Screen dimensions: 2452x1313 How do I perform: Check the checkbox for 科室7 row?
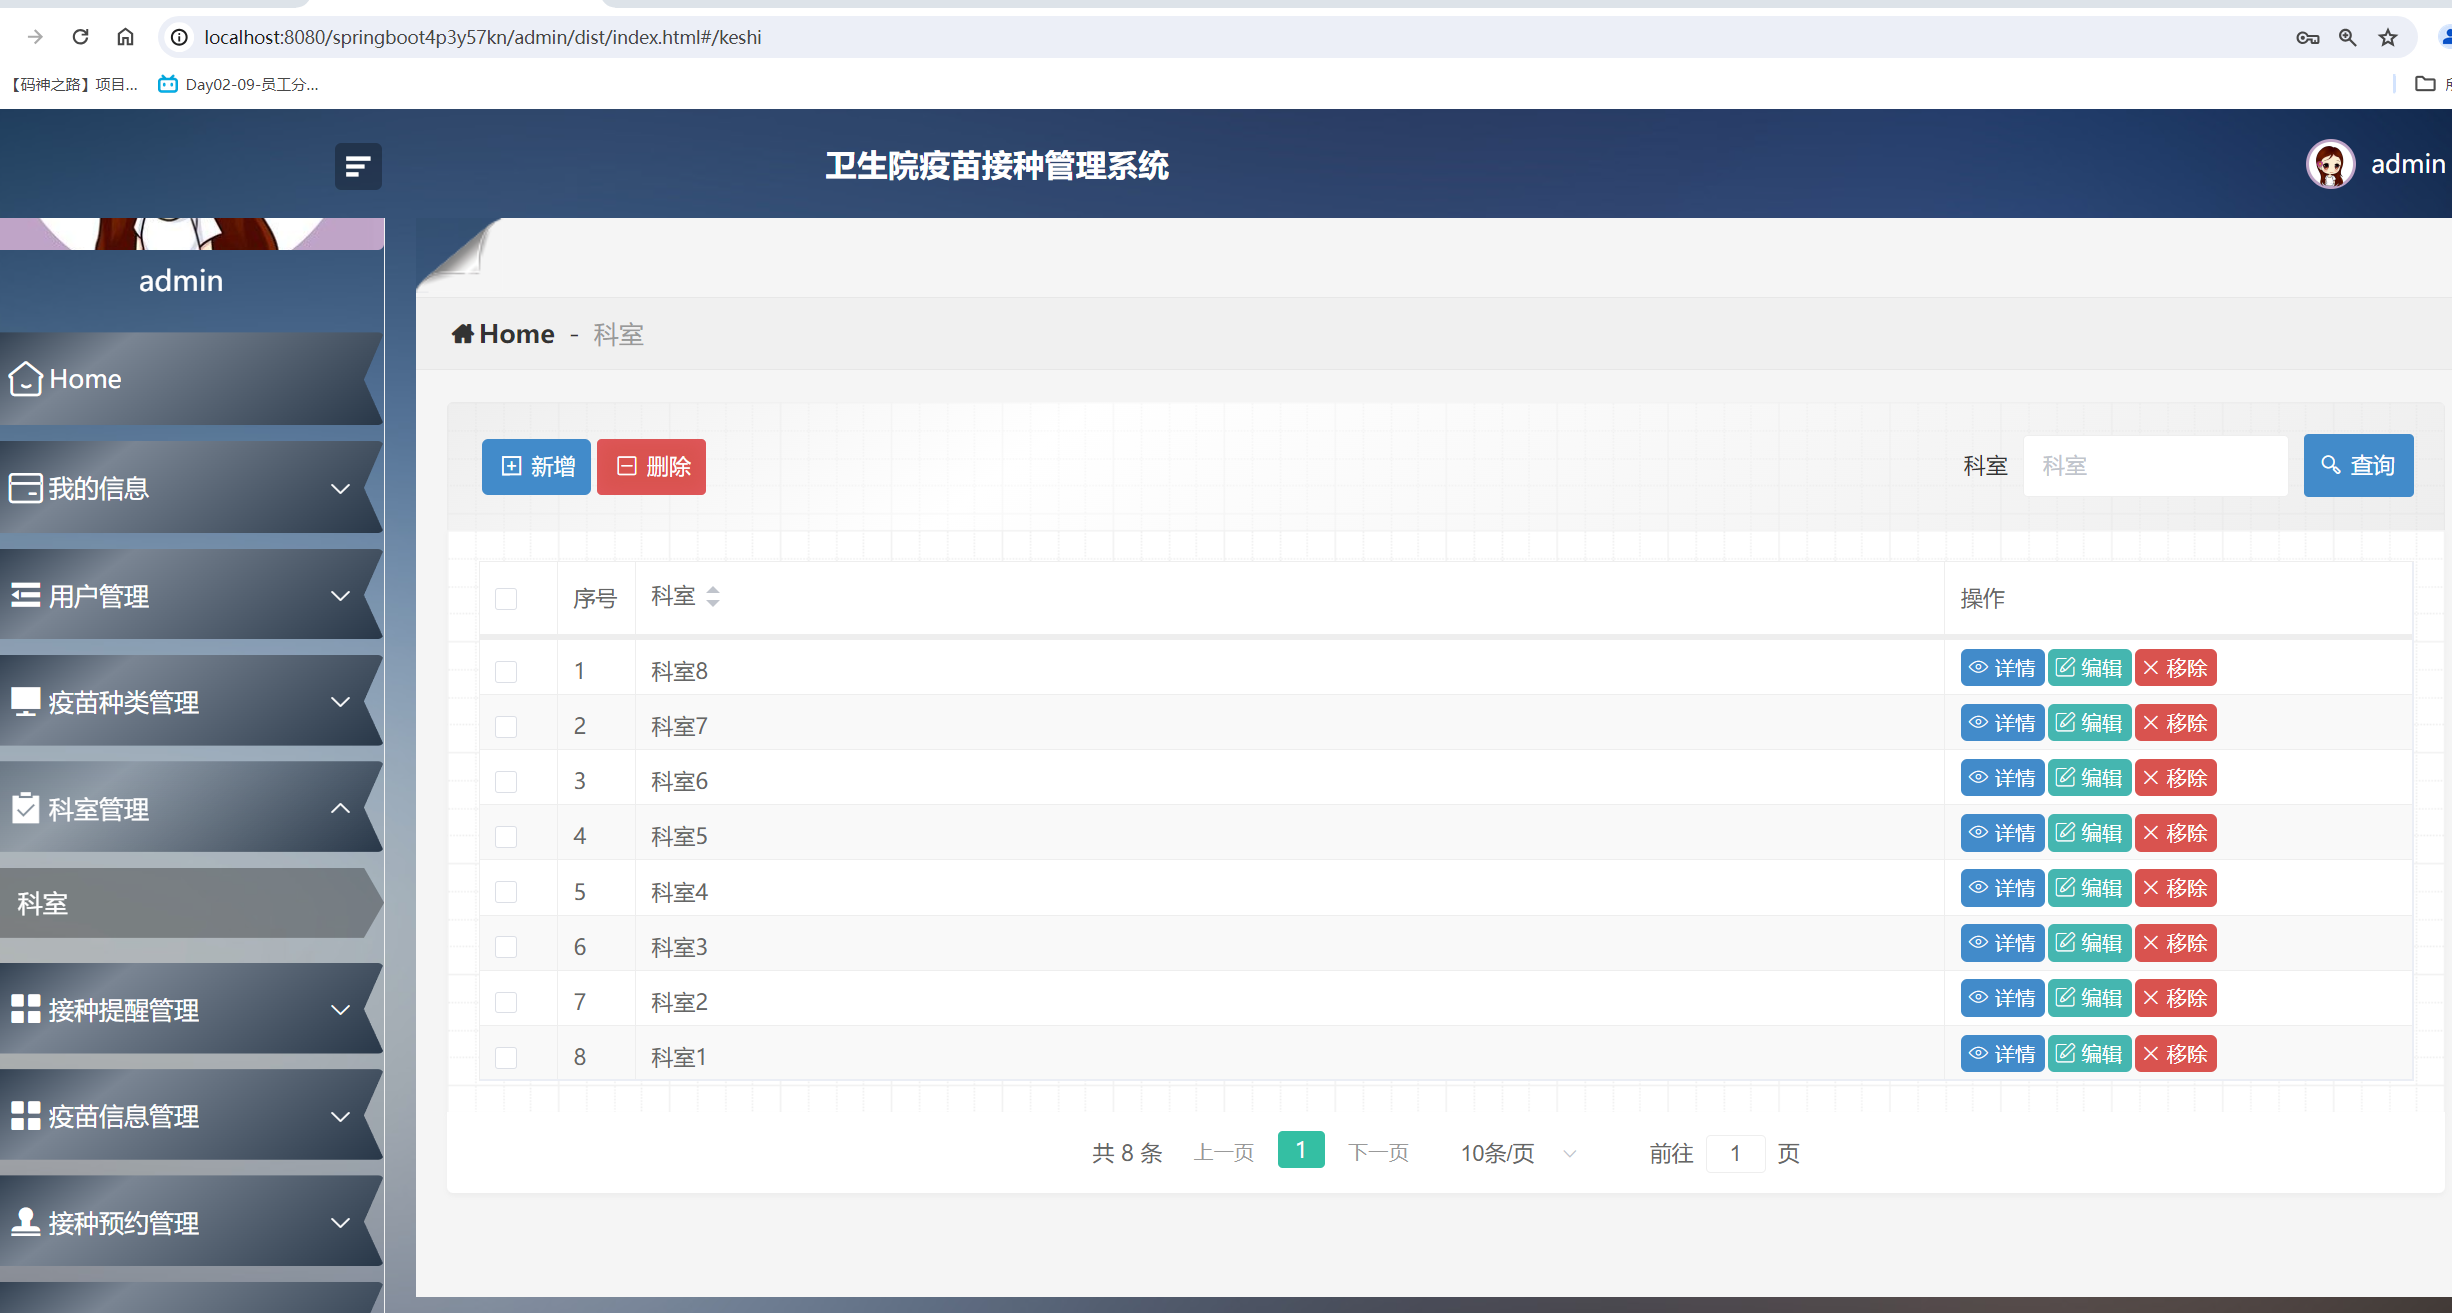click(506, 726)
